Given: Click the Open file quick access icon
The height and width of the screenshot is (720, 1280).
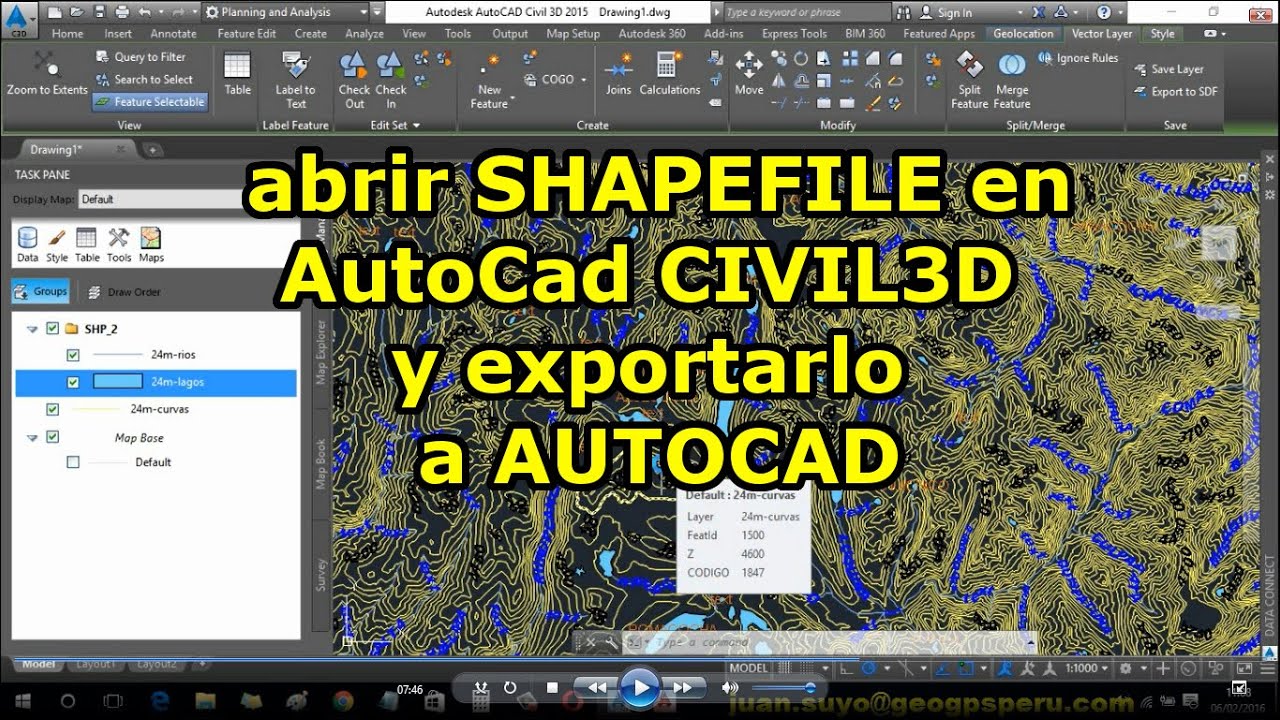Looking at the screenshot, I should [x=76, y=12].
